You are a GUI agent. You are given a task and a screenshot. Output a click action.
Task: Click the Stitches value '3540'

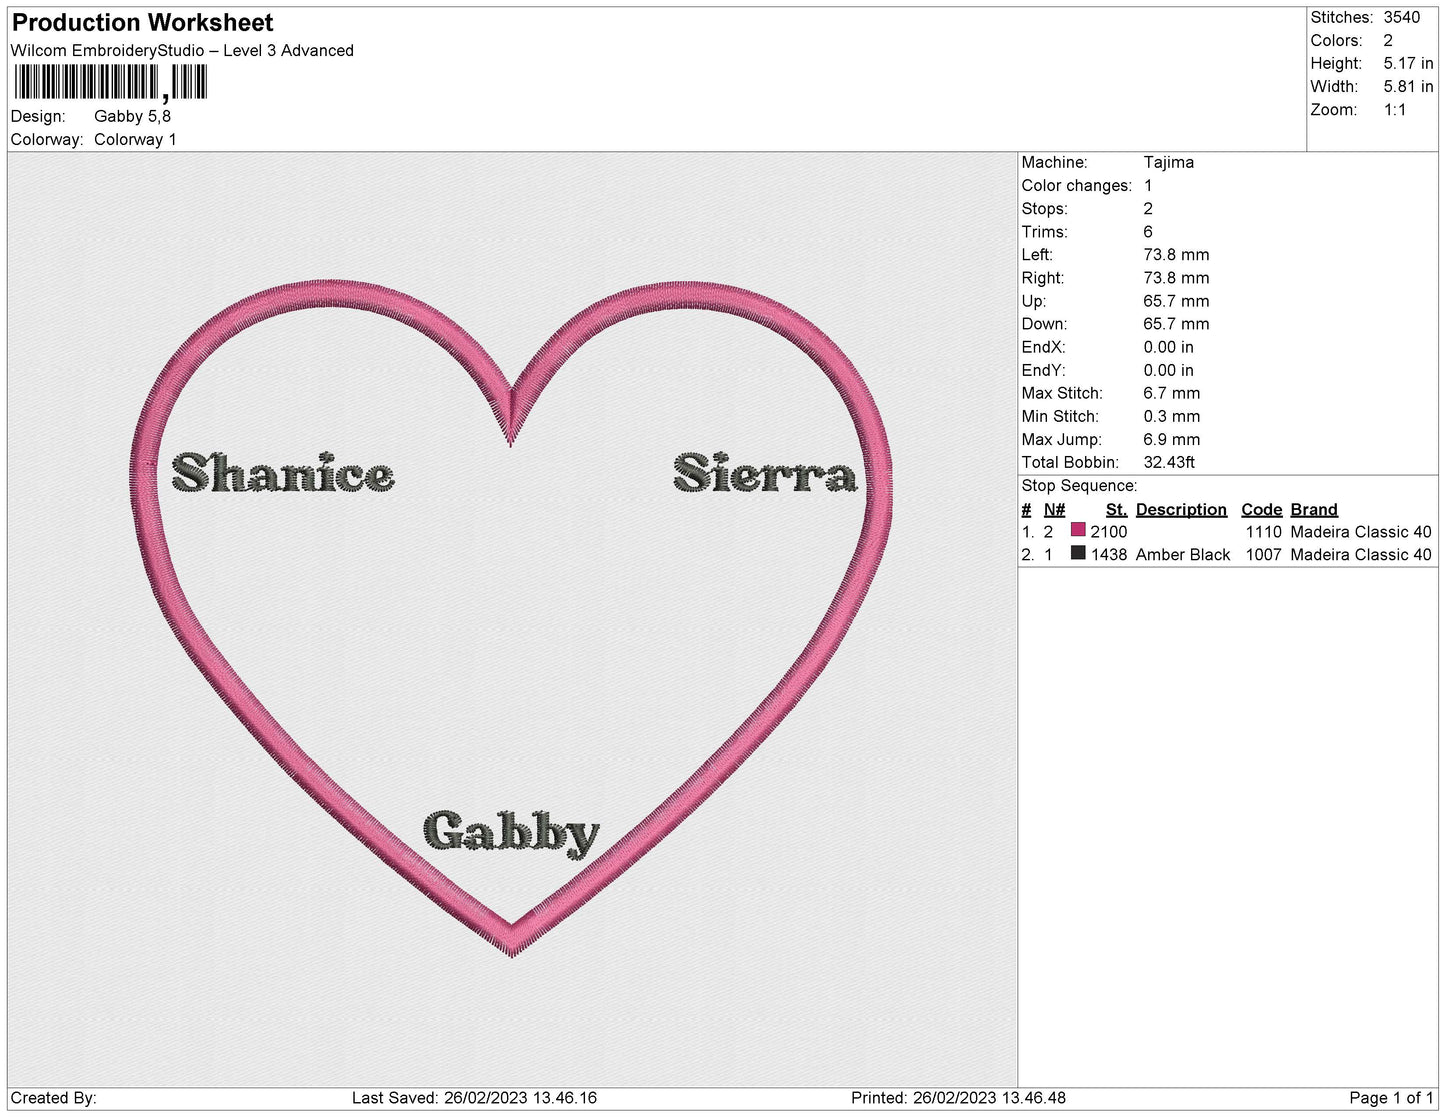(1402, 18)
